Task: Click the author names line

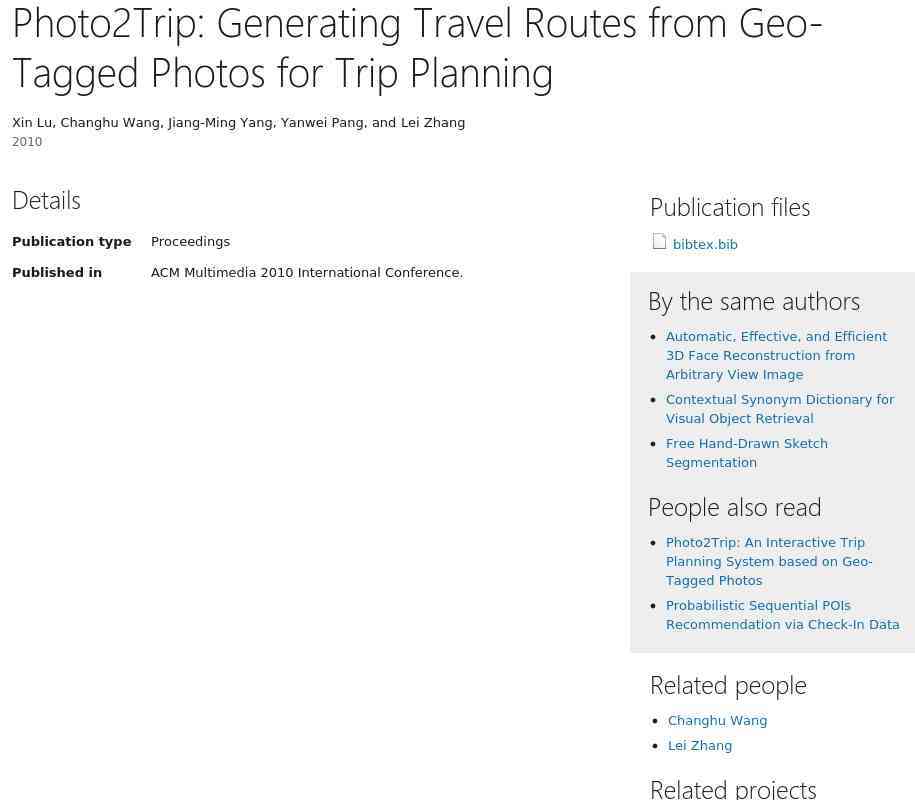Action: [238, 123]
